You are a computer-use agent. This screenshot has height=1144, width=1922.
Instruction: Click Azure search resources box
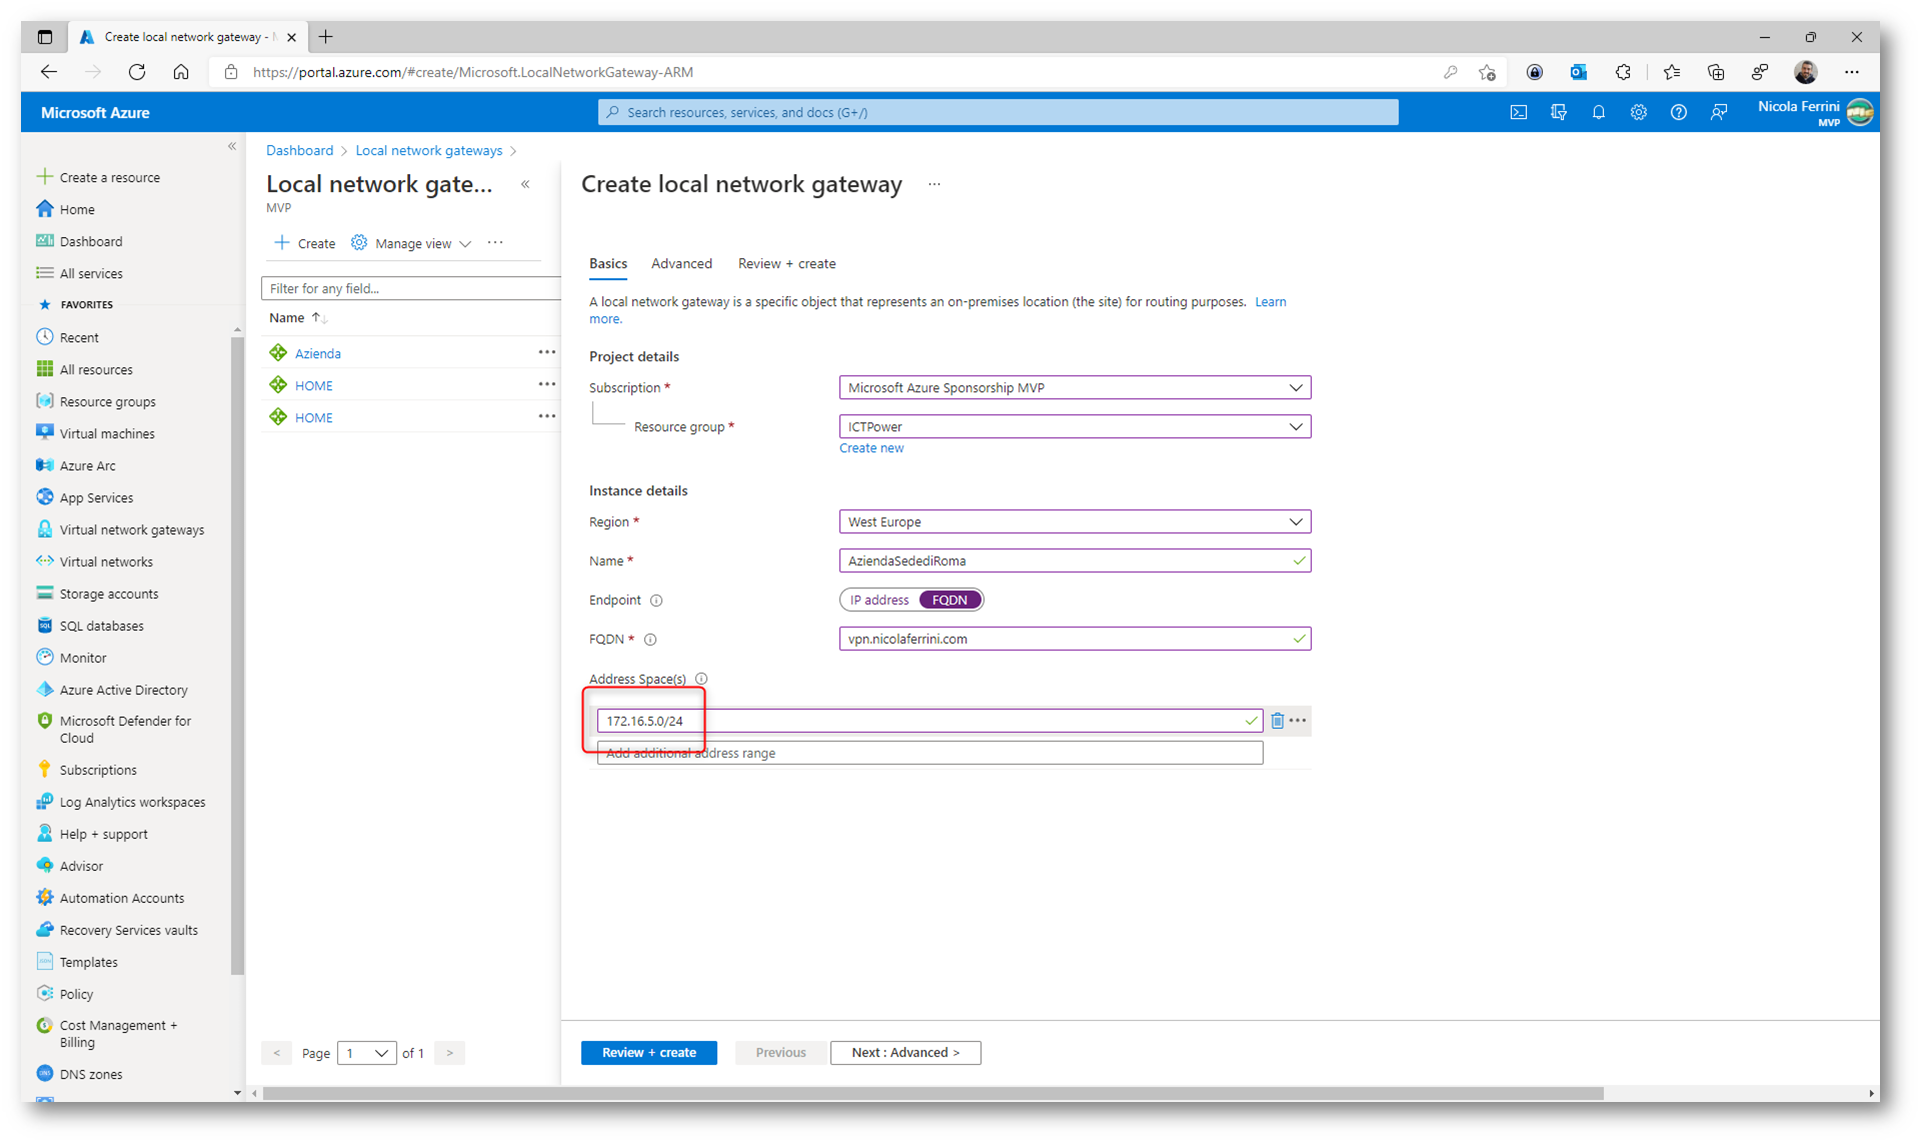(998, 113)
